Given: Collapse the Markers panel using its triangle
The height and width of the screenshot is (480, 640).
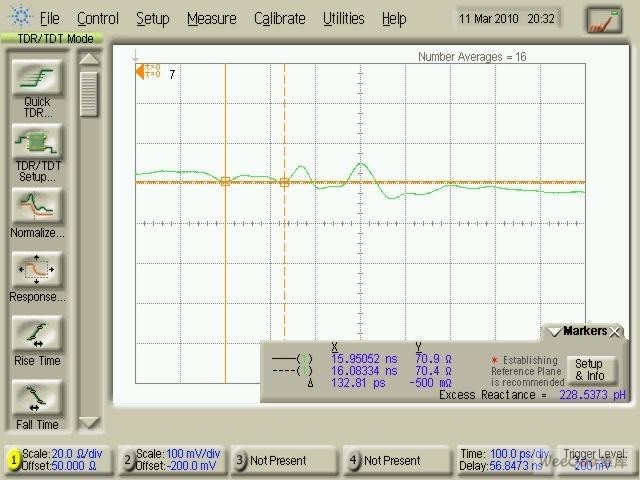Looking at the screenshot, I should pyautogui.click(x=553, y=331).
